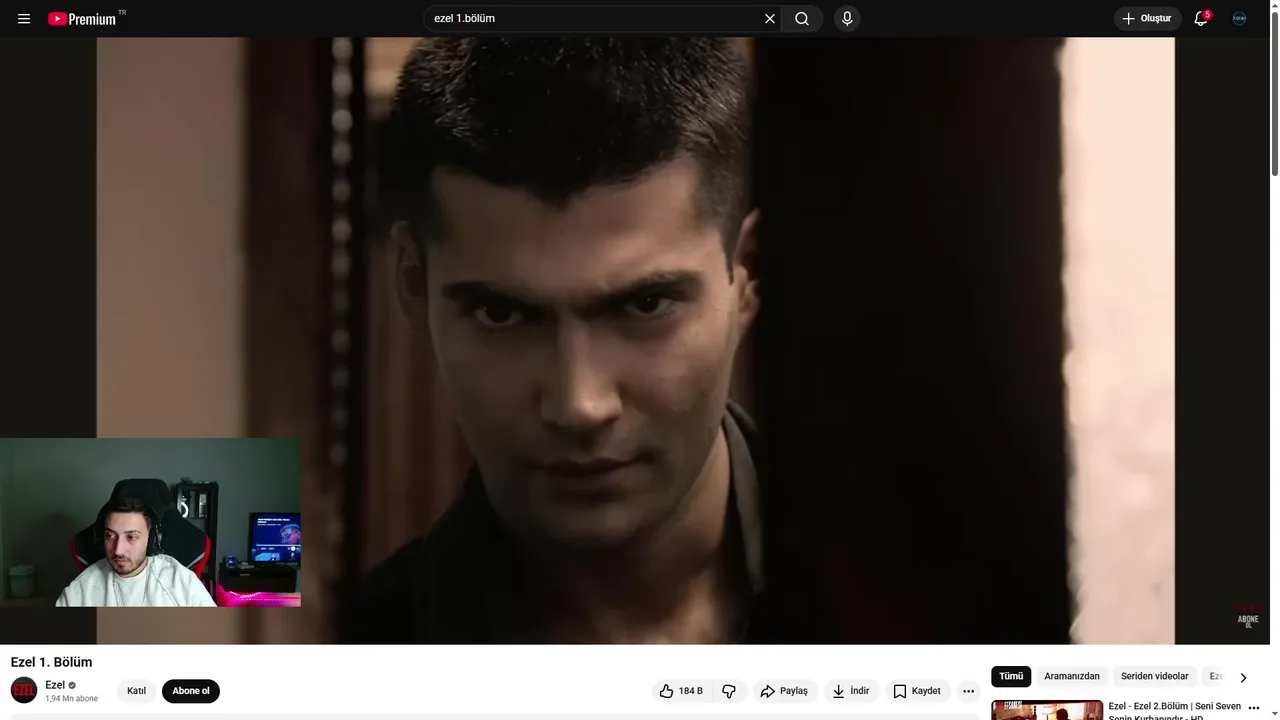The image size is (1280, 720).
Task: Open options menu for Ezel 2.Bölüm suggestion
Action: point(1254,708)
